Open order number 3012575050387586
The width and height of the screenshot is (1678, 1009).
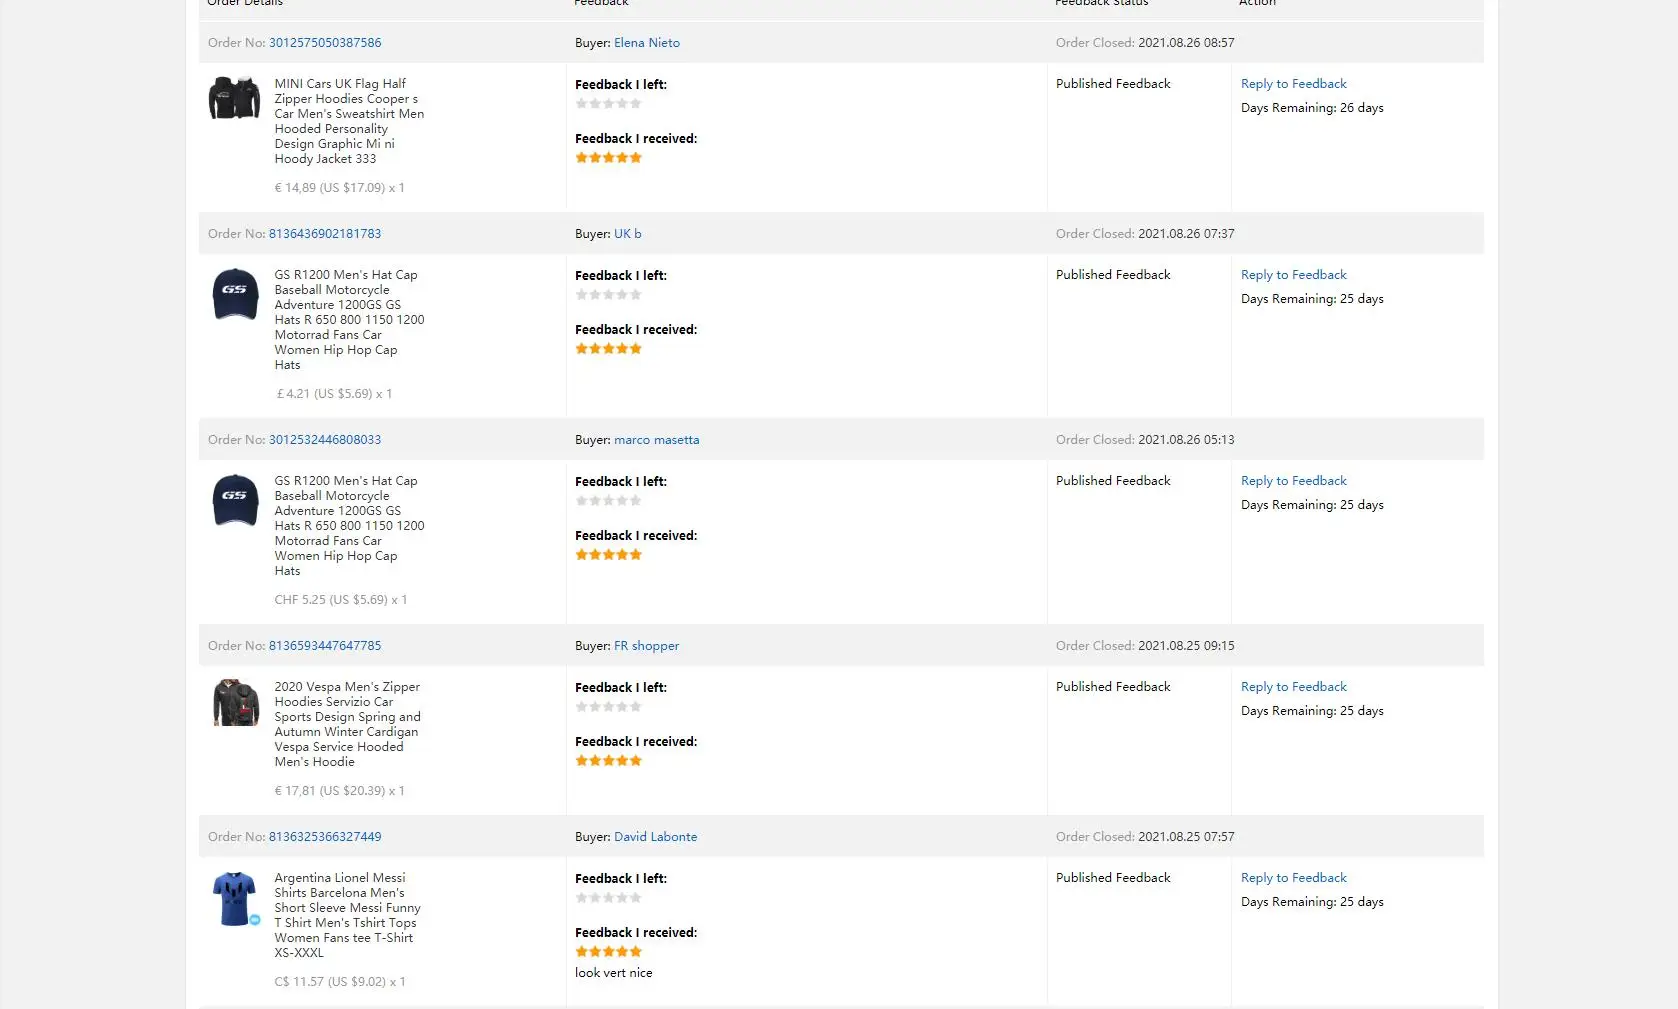325,43
